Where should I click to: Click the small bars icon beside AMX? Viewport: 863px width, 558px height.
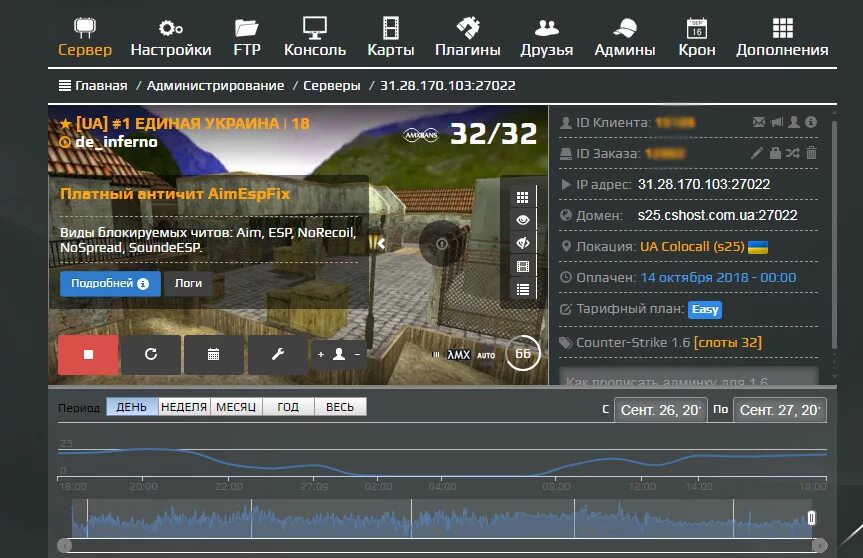[436, 355]
